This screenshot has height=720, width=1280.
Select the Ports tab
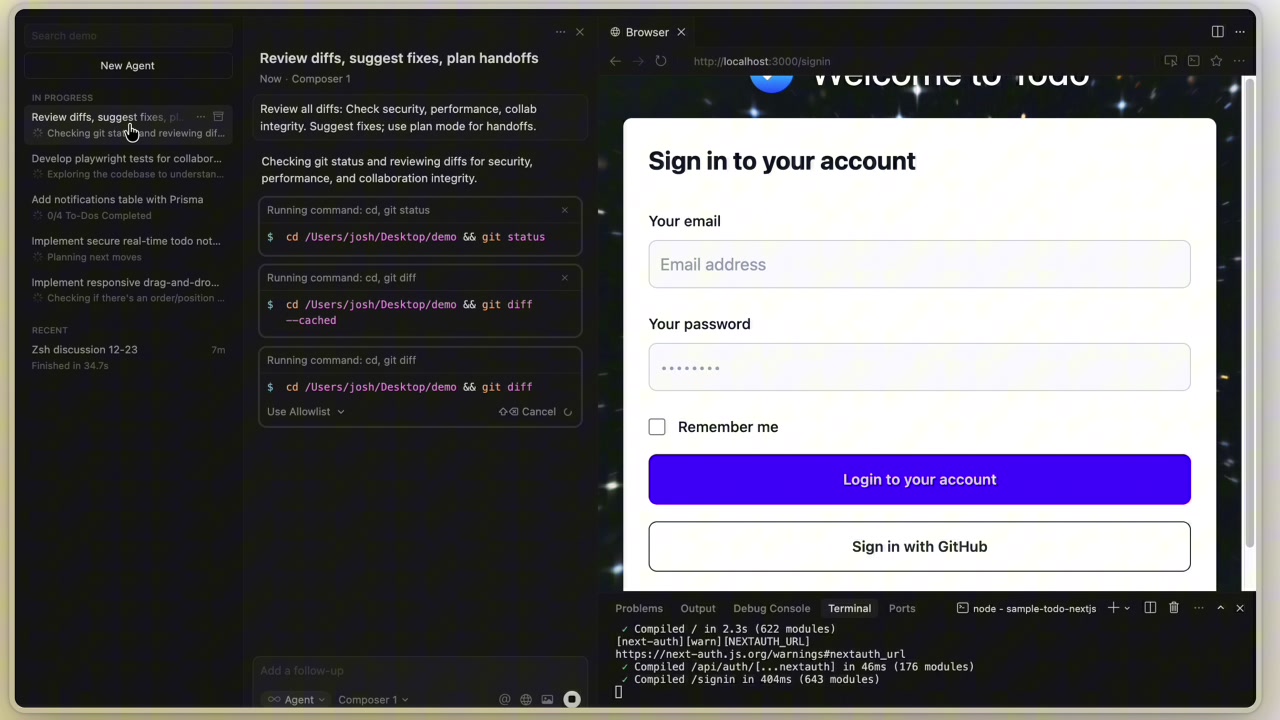click(901, 608)
